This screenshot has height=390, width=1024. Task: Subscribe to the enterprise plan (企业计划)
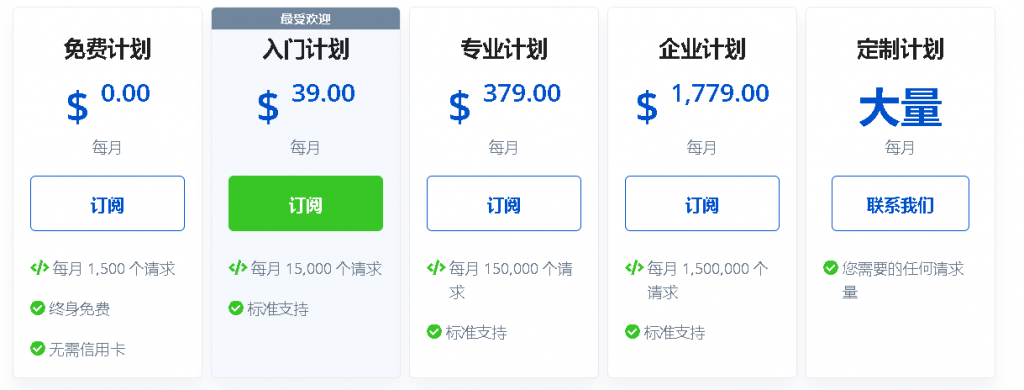coord(702,203)
